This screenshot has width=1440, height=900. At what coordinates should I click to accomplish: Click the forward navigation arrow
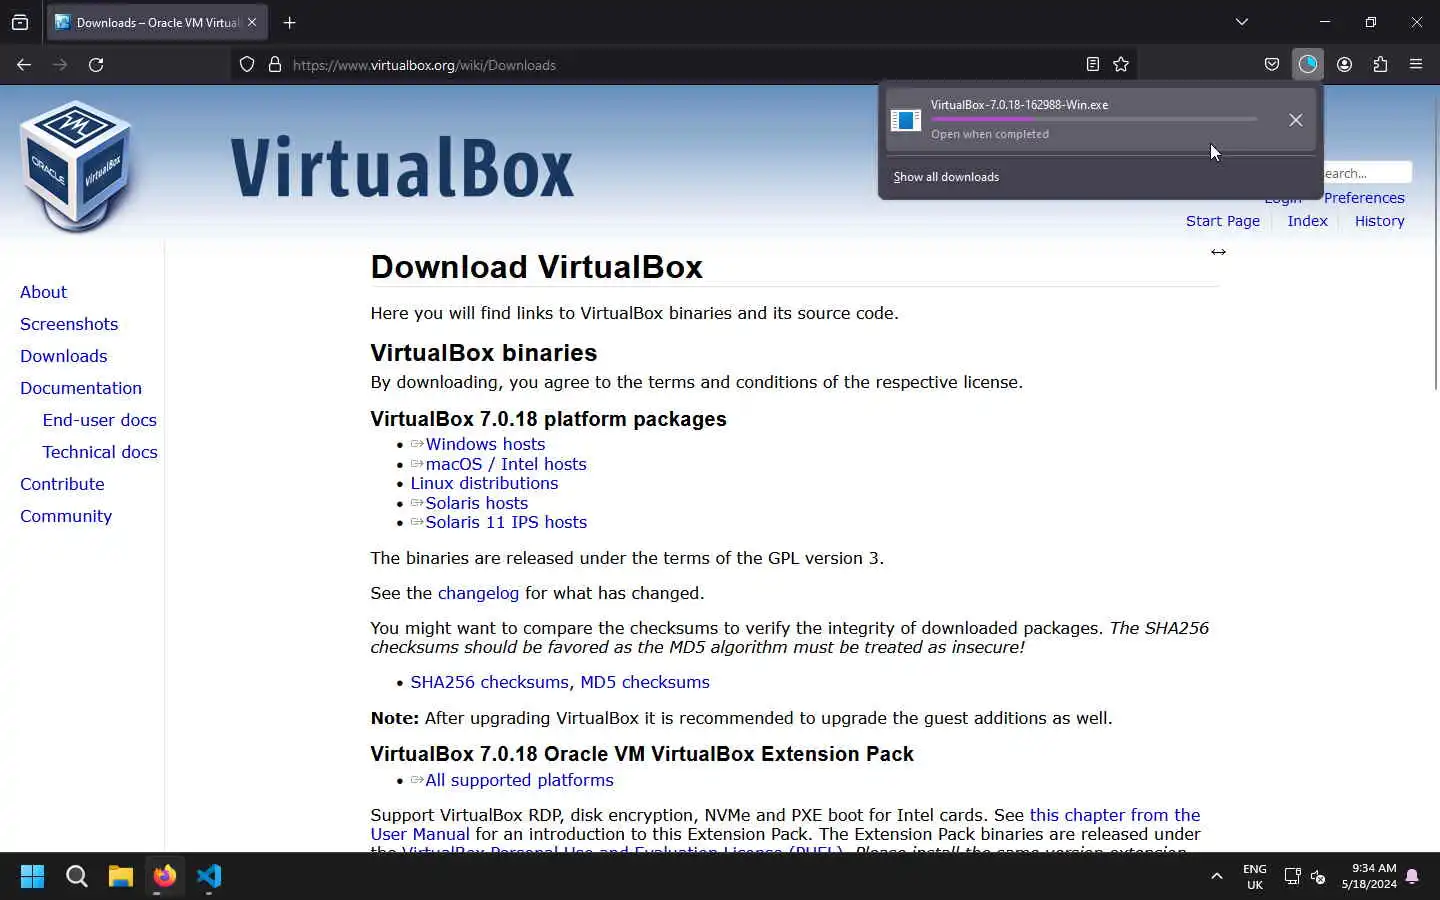pos(60,65)
